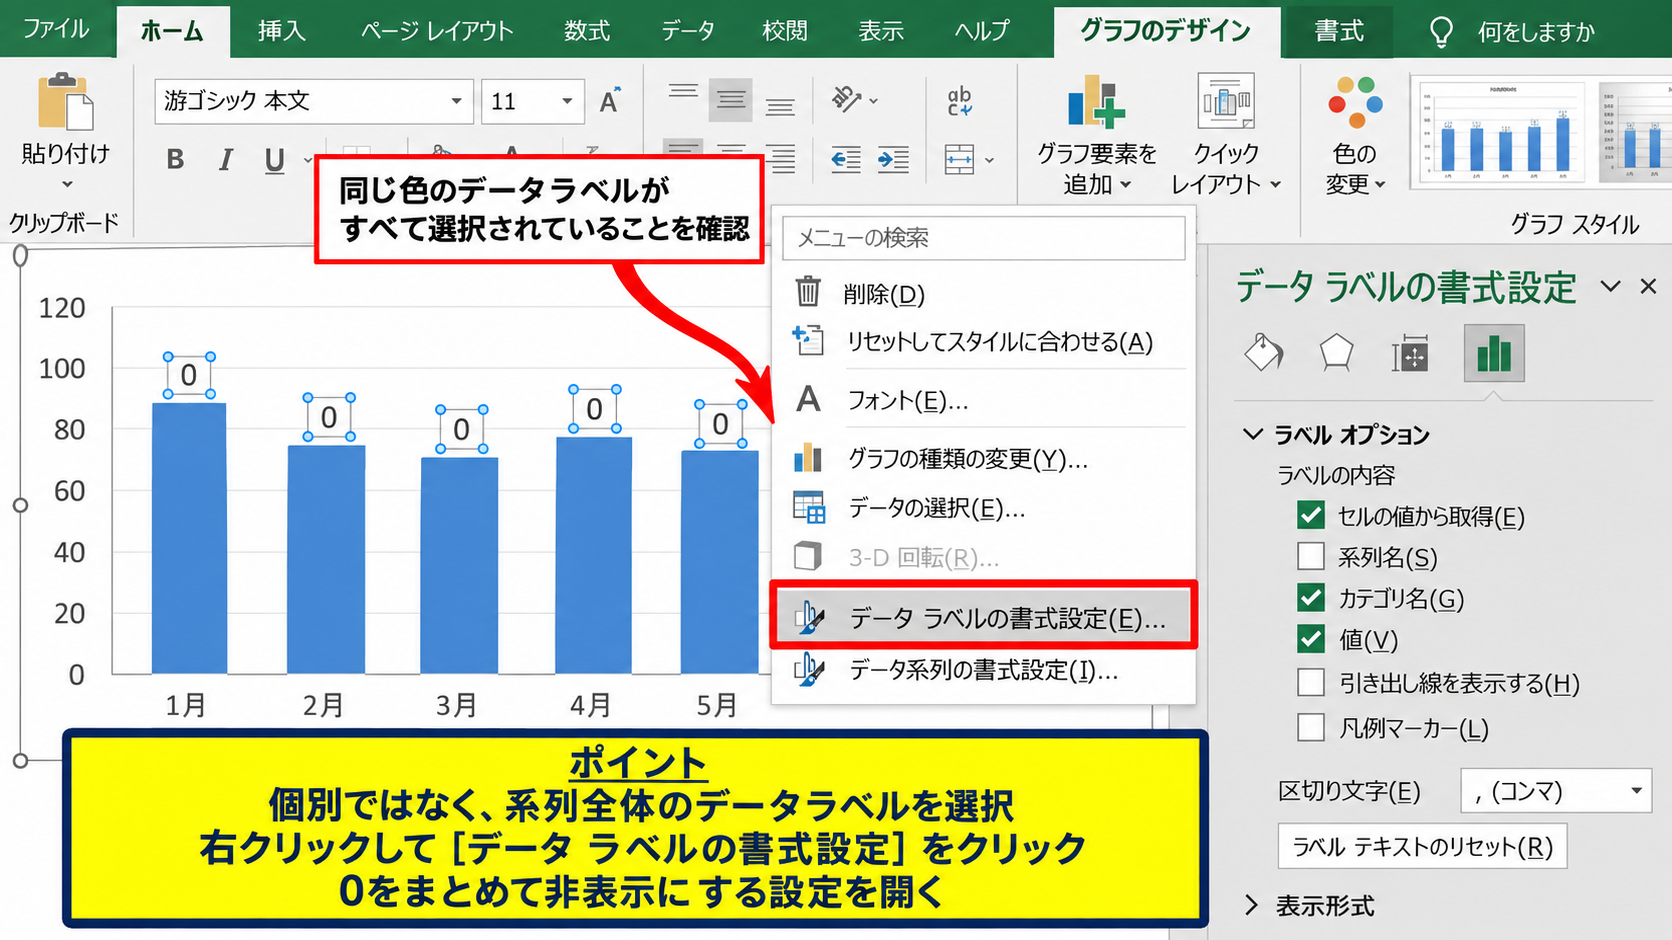Toggle italic formatting
Screen dimensions: 1672x940
(226, 159)
